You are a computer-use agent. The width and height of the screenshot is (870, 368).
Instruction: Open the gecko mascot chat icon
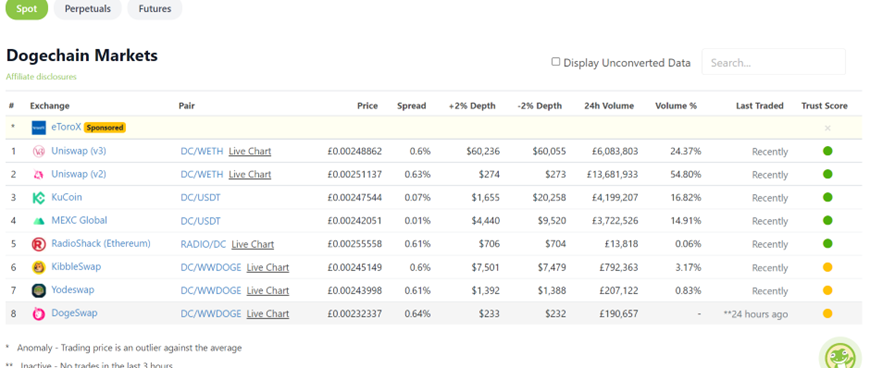839,354
